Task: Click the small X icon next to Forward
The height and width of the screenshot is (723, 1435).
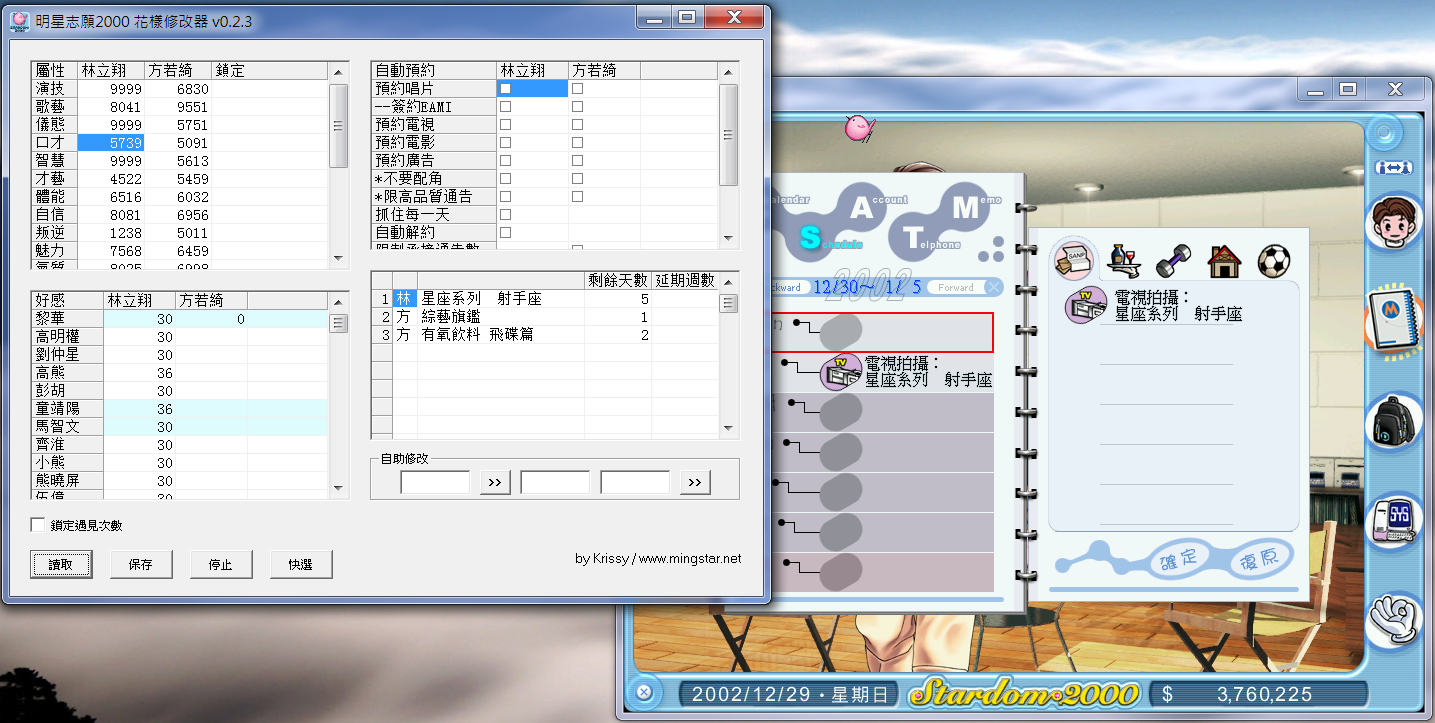Action: 993,287
